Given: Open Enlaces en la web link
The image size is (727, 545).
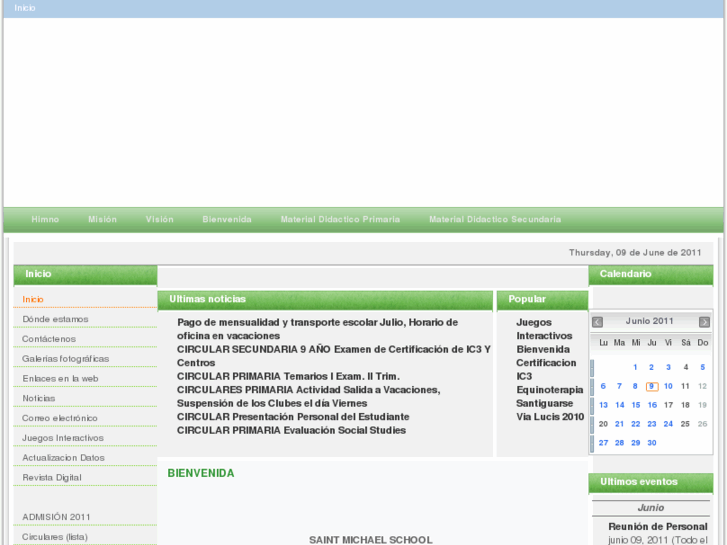Looking at the screenshot, I should [x=60, y=378].
